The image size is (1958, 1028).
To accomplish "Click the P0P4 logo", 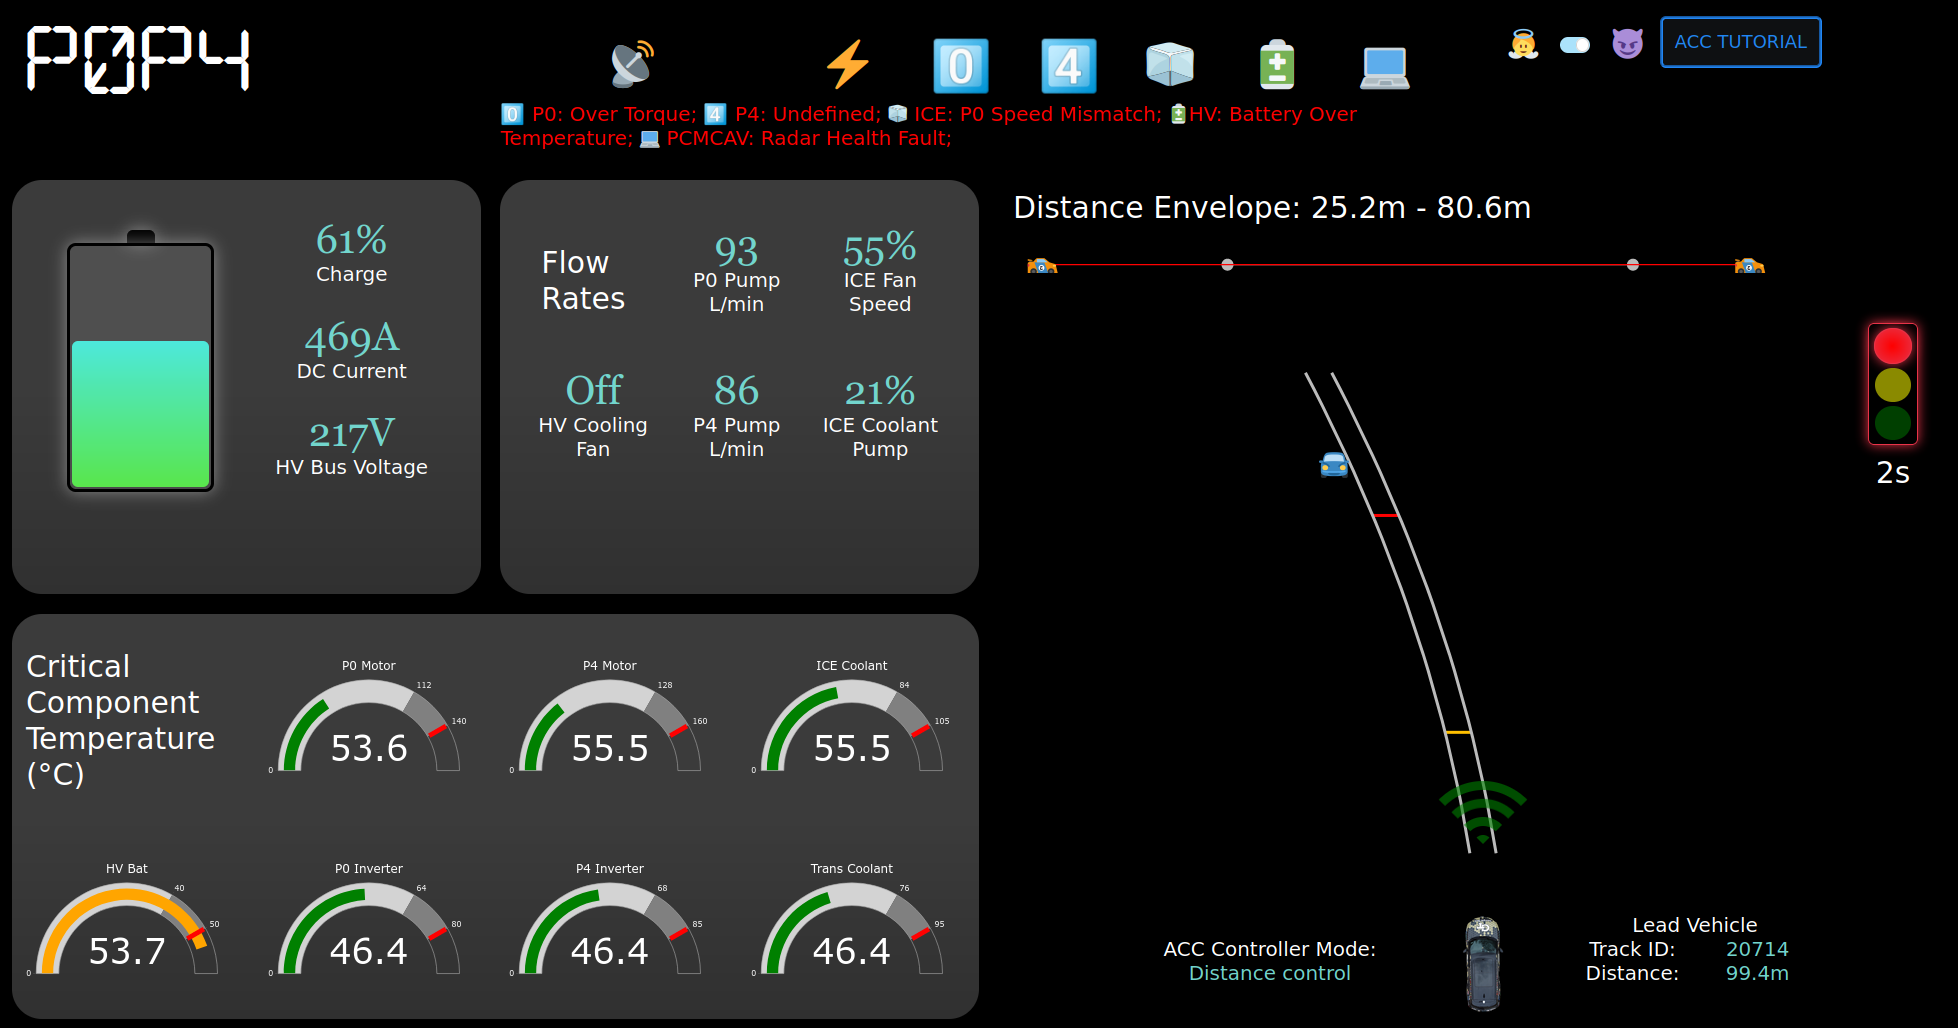I will [138, 60].
